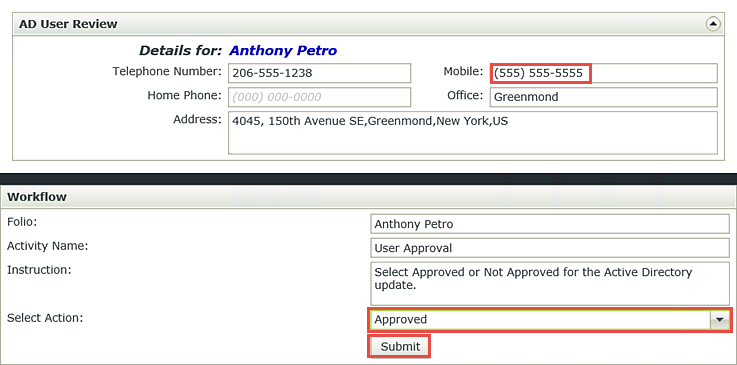Image resolution: width=737 pixels, height=365 pixels.
Task: Click the Workflow section header
Action: (x=368, y=197)
